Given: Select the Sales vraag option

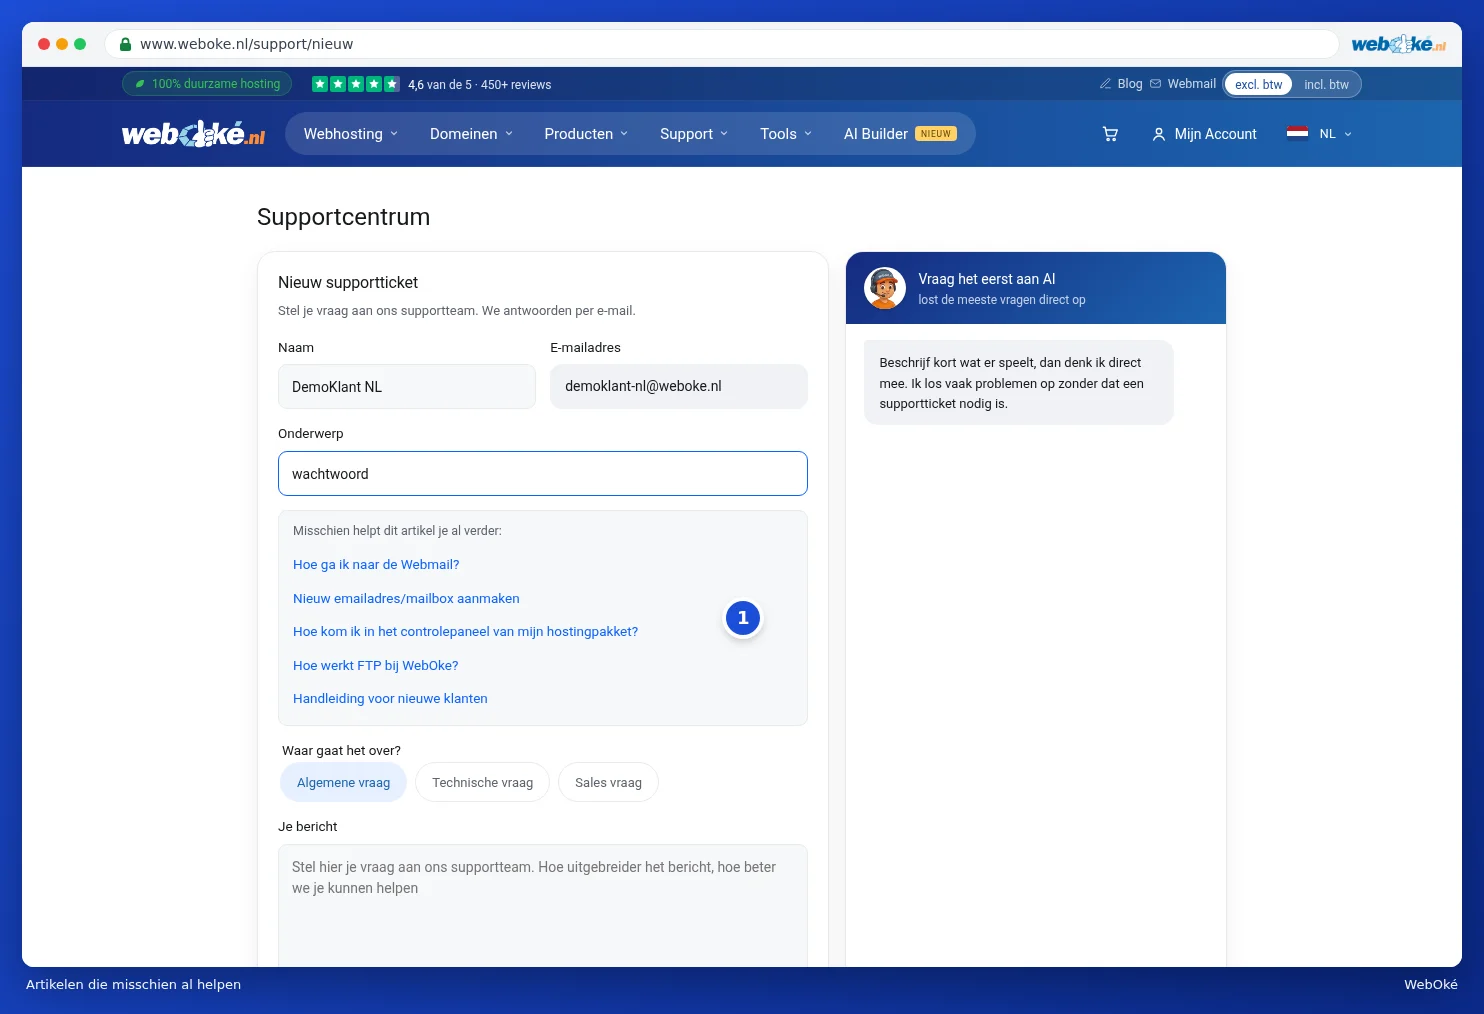Looking at the screenshot, I should click(x=608, y=783).
